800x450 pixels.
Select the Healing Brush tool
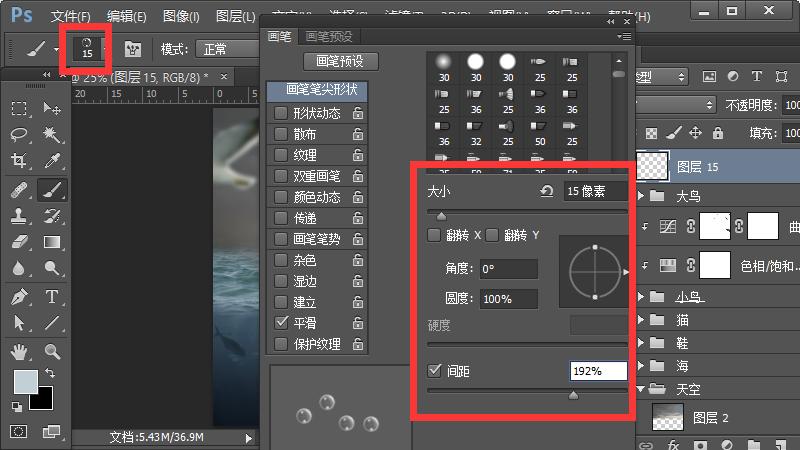[x=19, y=190]
